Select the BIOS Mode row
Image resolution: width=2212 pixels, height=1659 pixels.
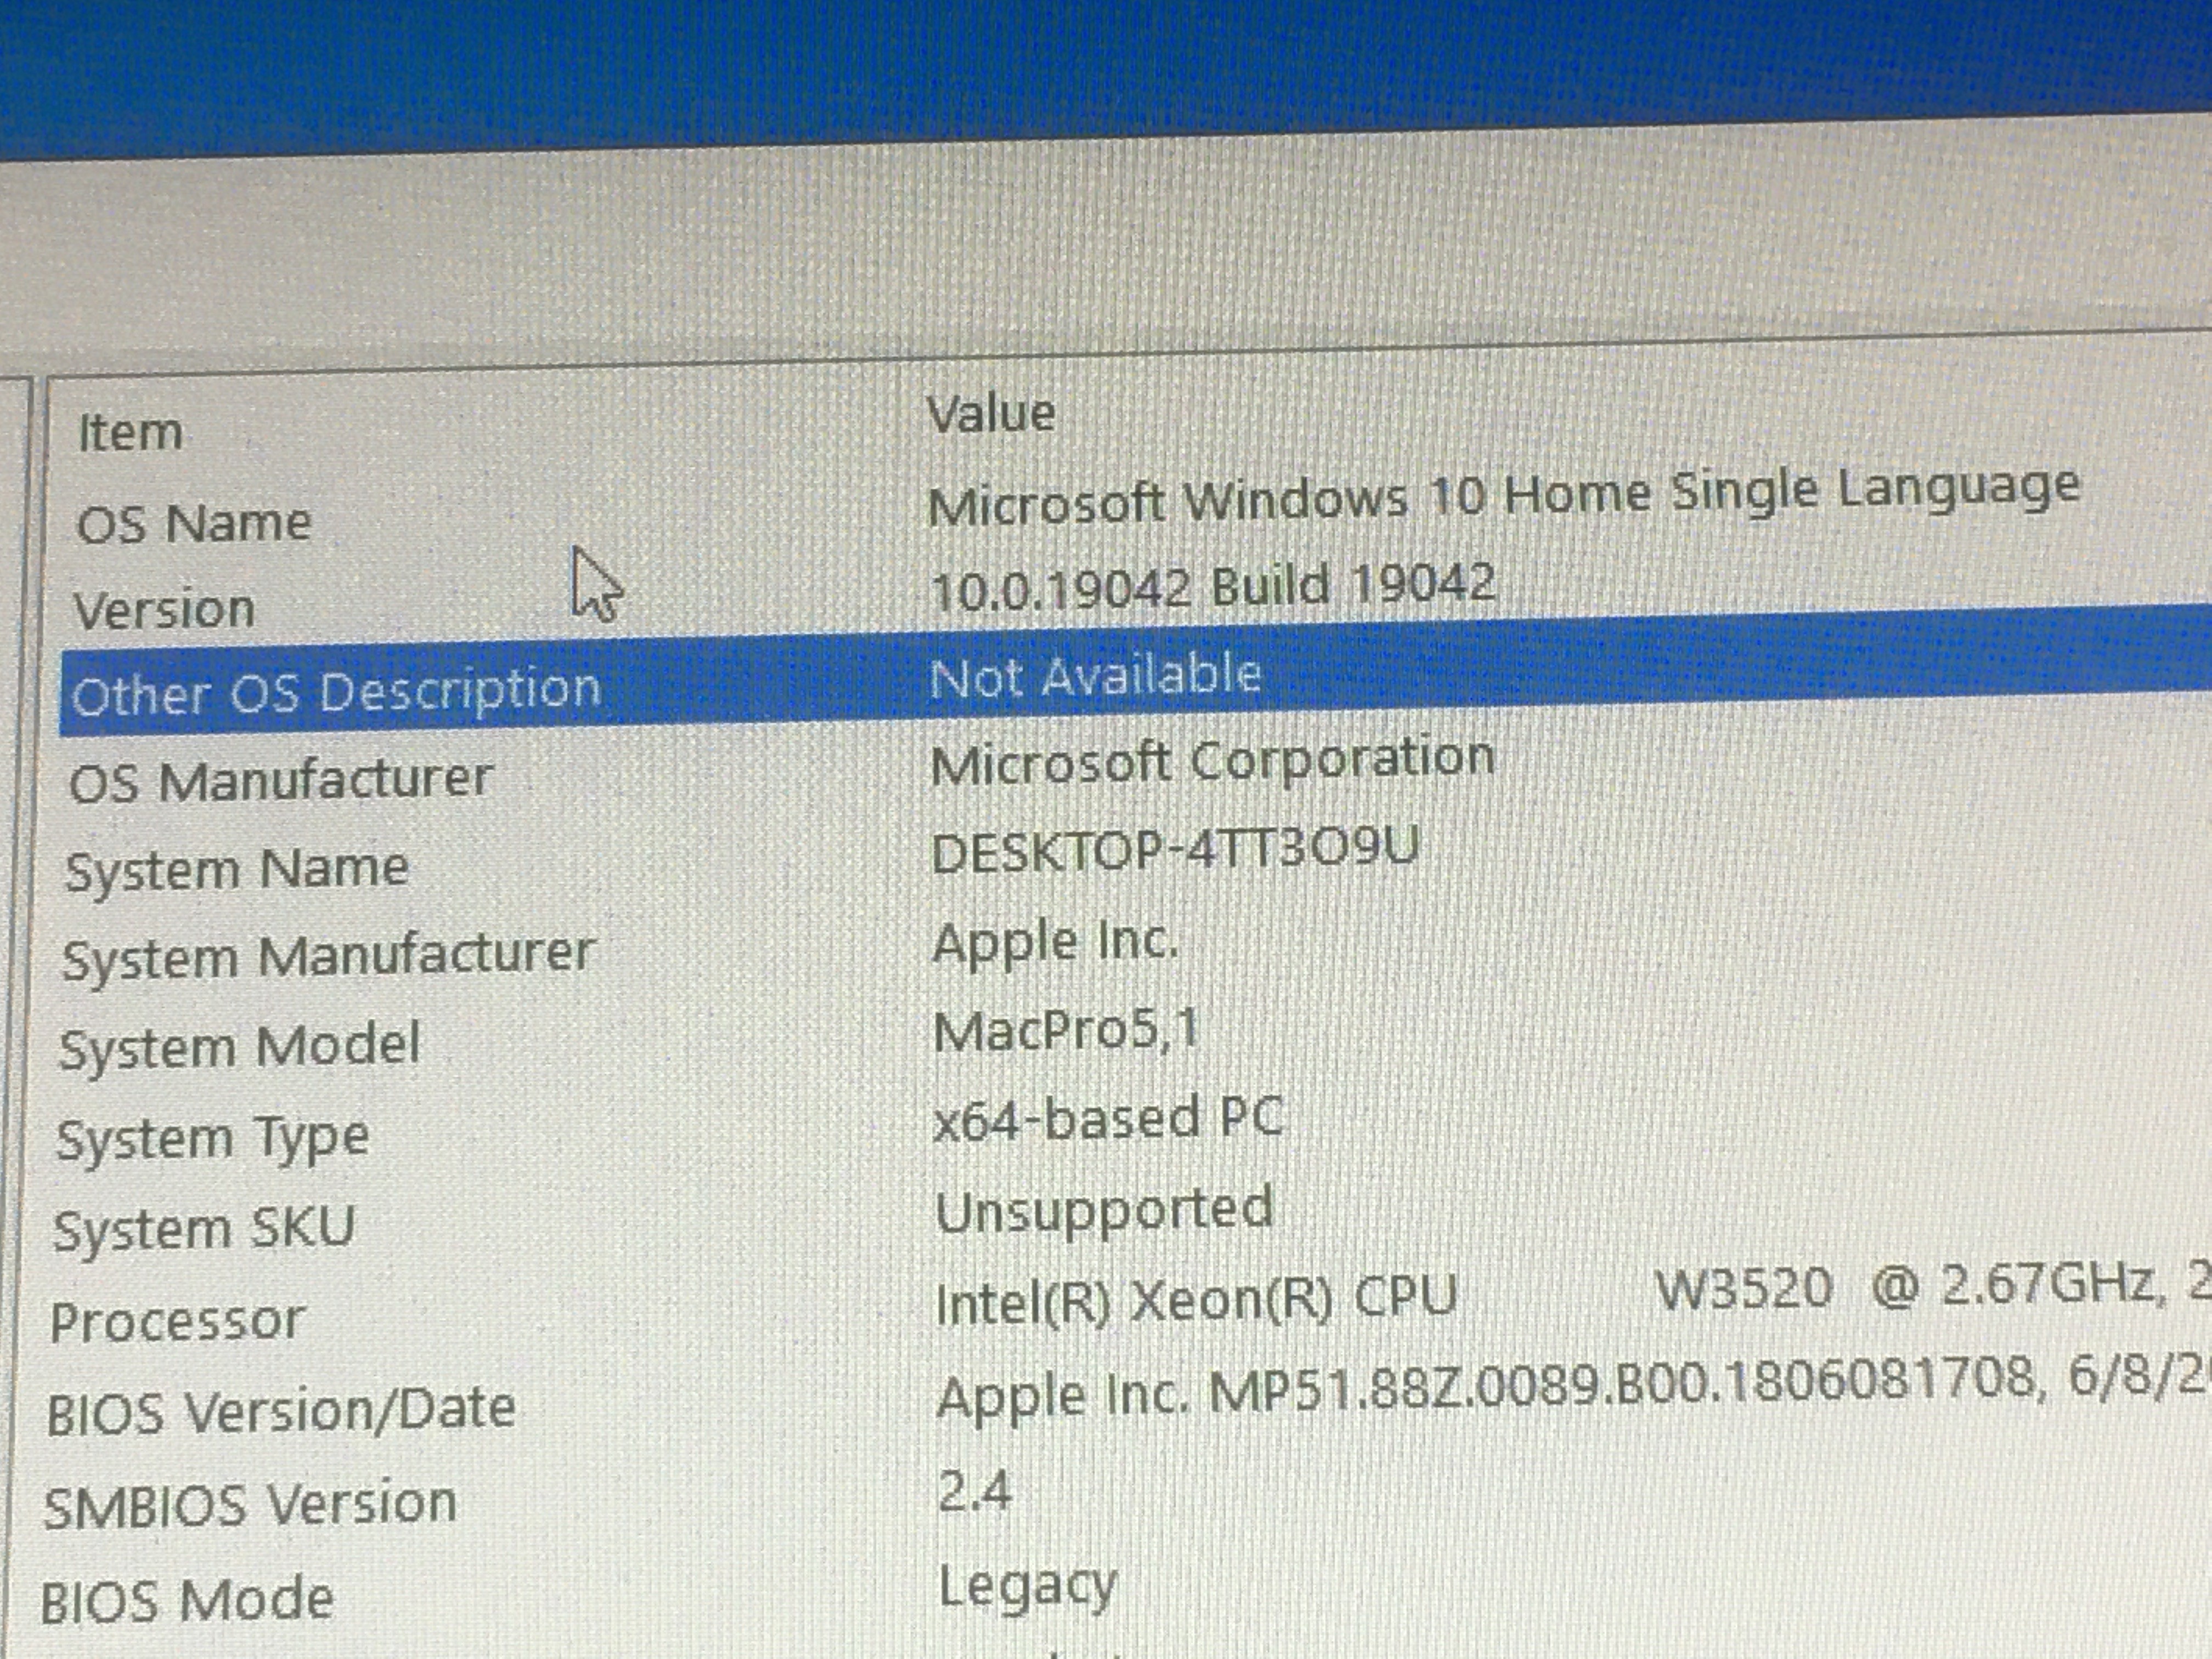coord(187,1599)
